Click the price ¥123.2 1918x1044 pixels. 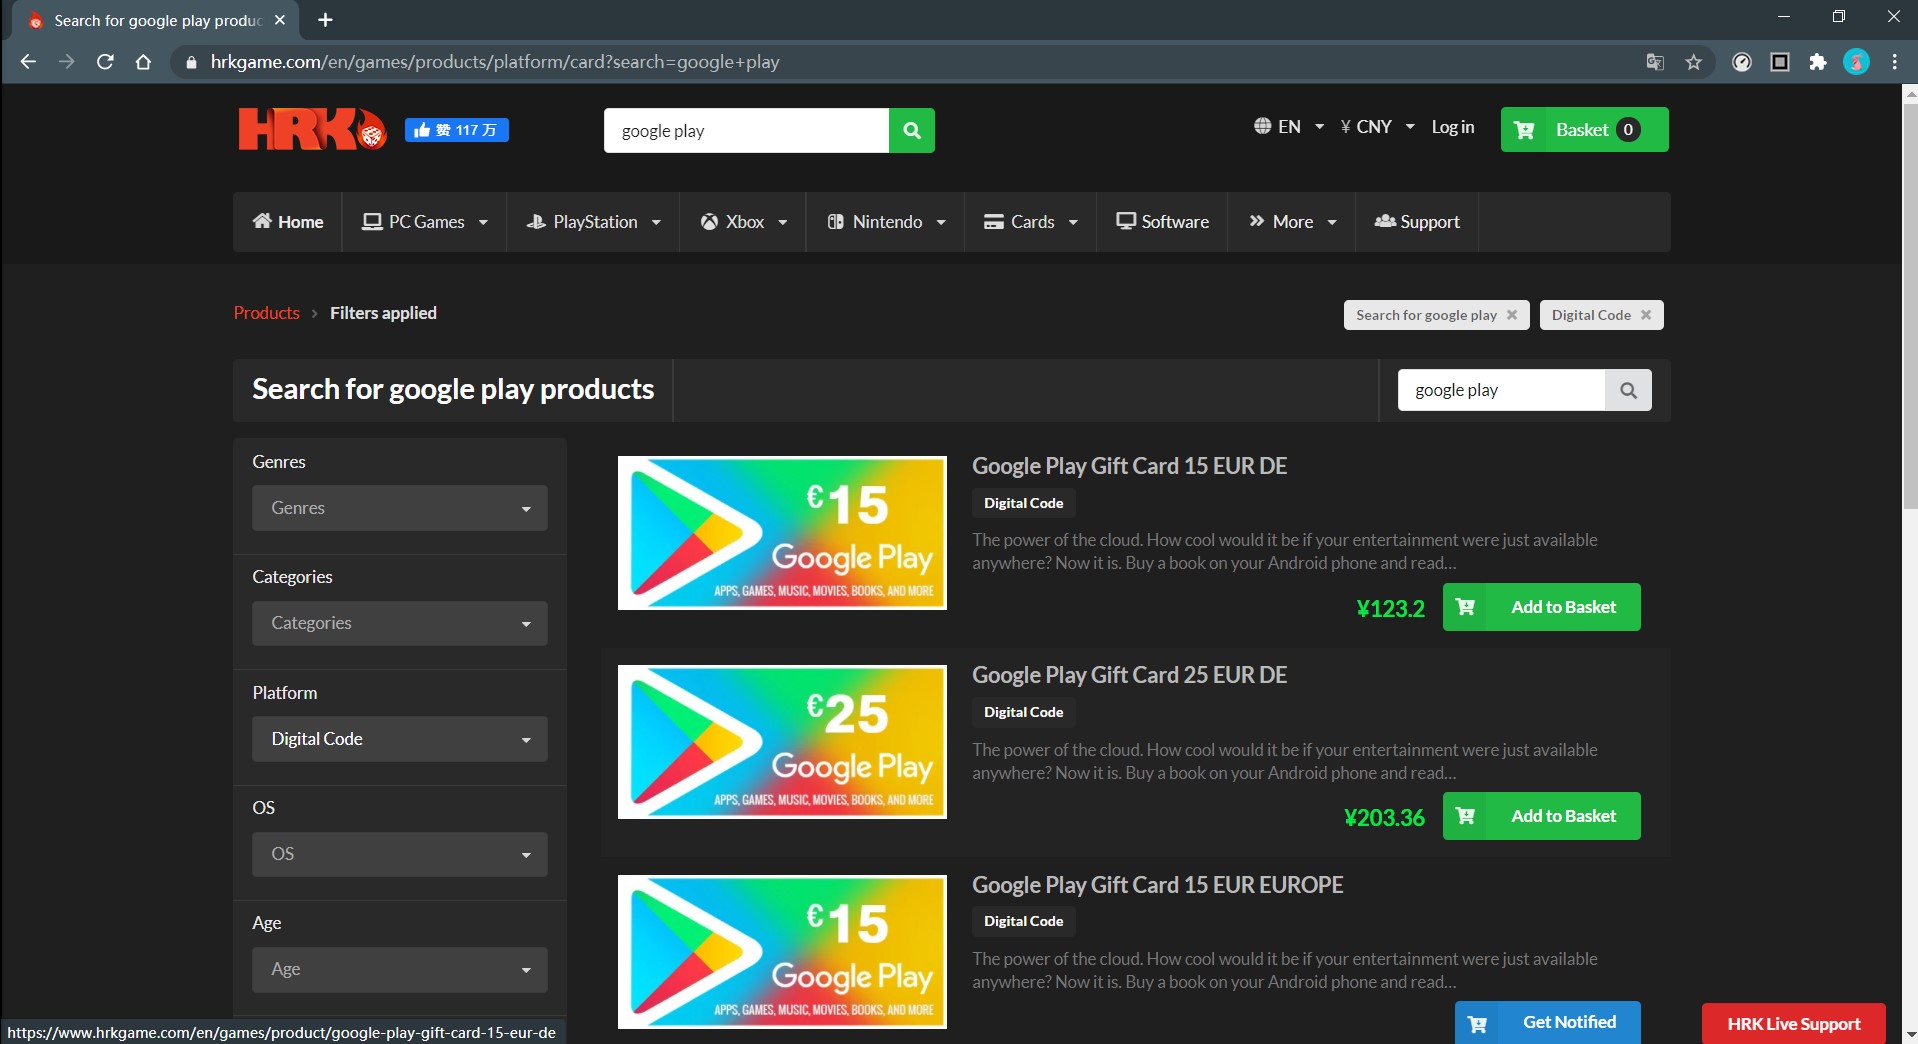click(x=1390, y=608)
